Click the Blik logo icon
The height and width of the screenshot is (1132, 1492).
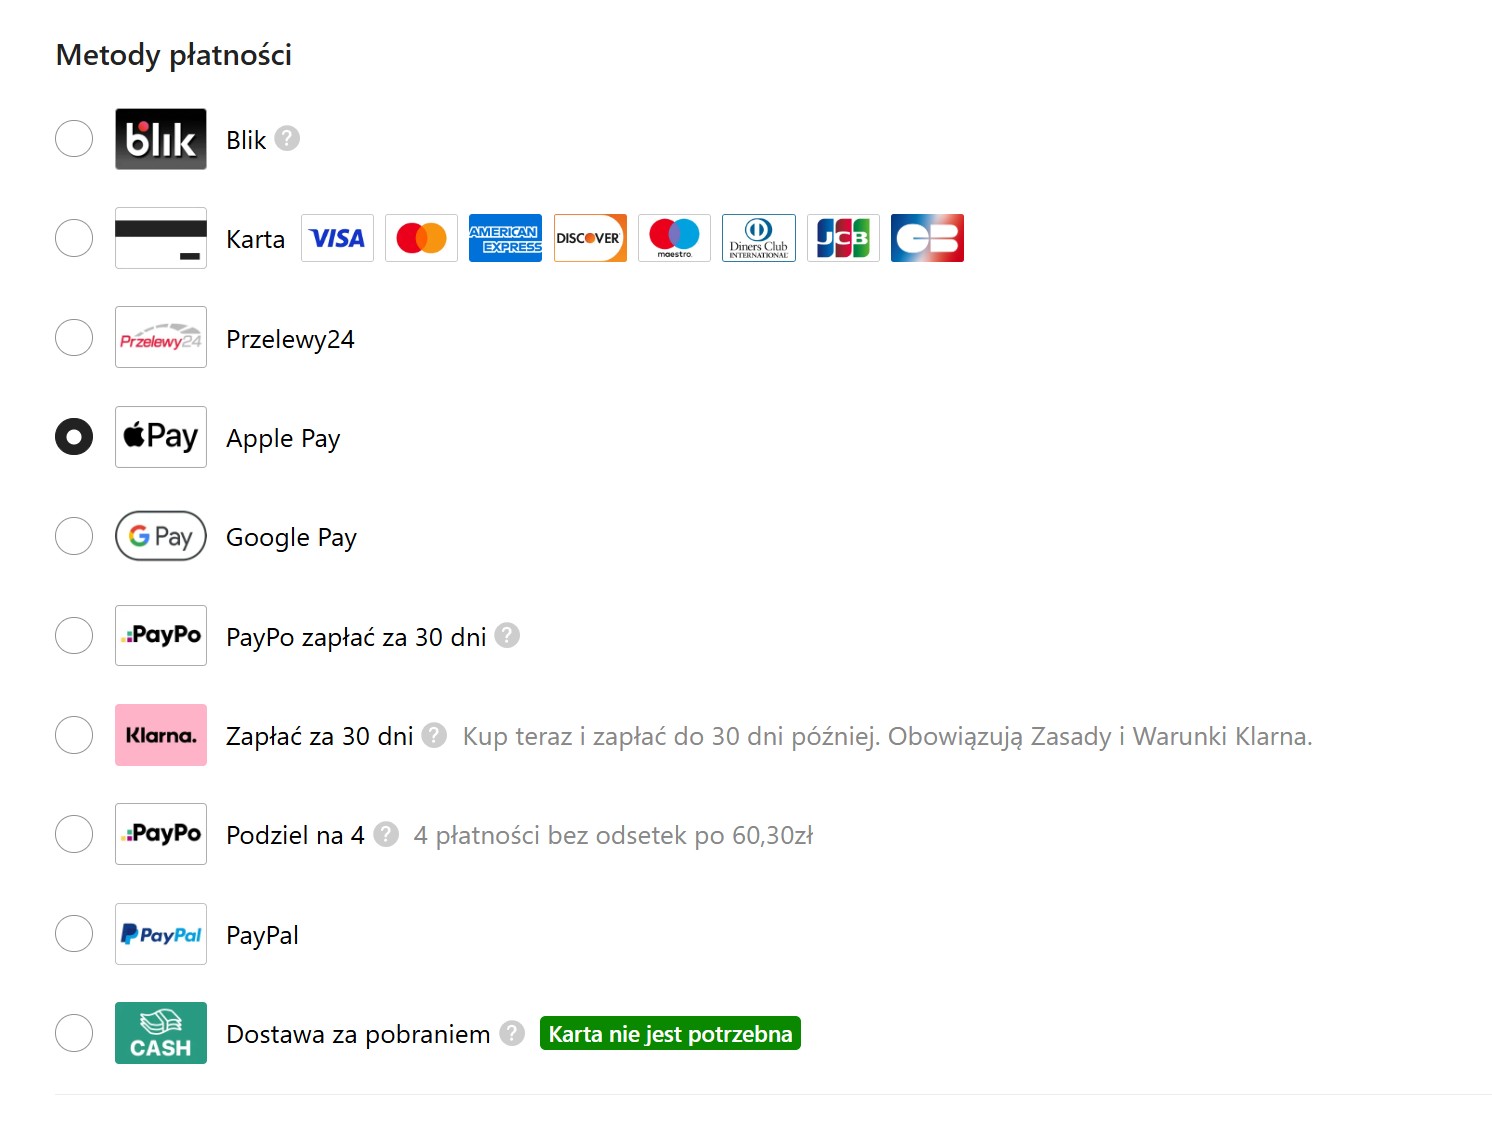[160, 139]
